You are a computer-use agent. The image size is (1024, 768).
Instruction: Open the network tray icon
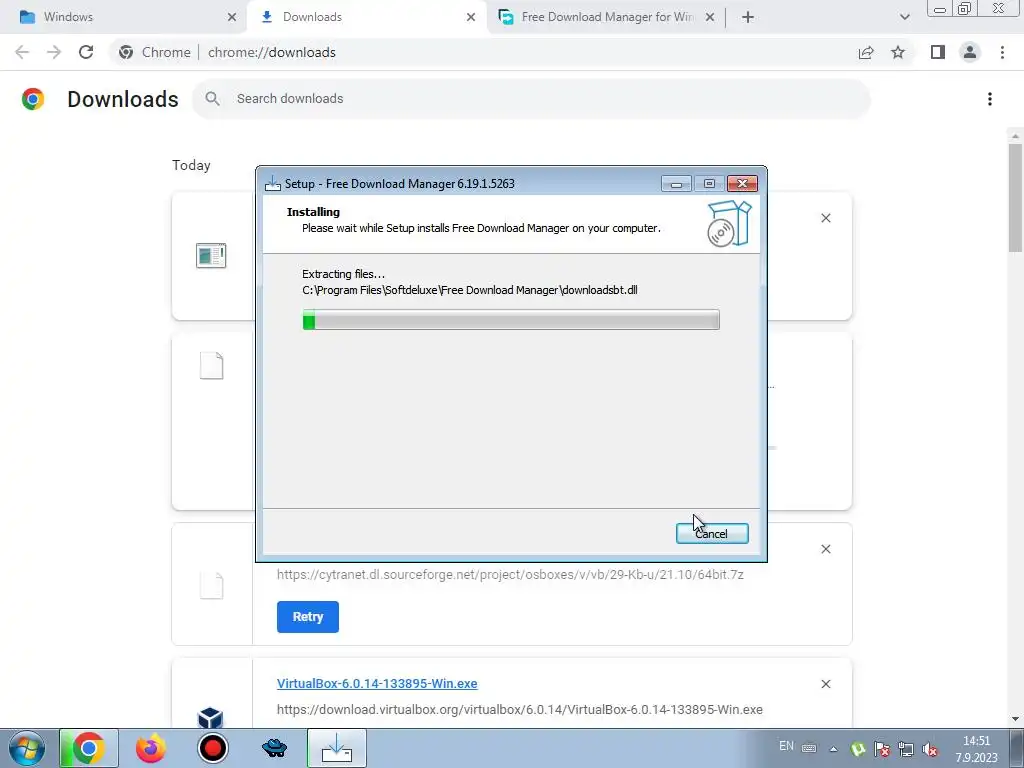pyautogui.click(x=906, y=750)
